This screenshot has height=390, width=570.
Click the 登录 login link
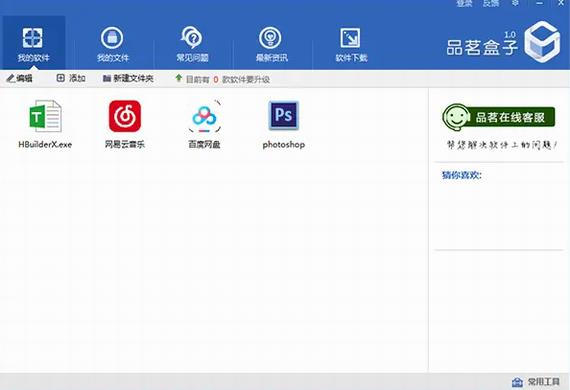point(464,3)
